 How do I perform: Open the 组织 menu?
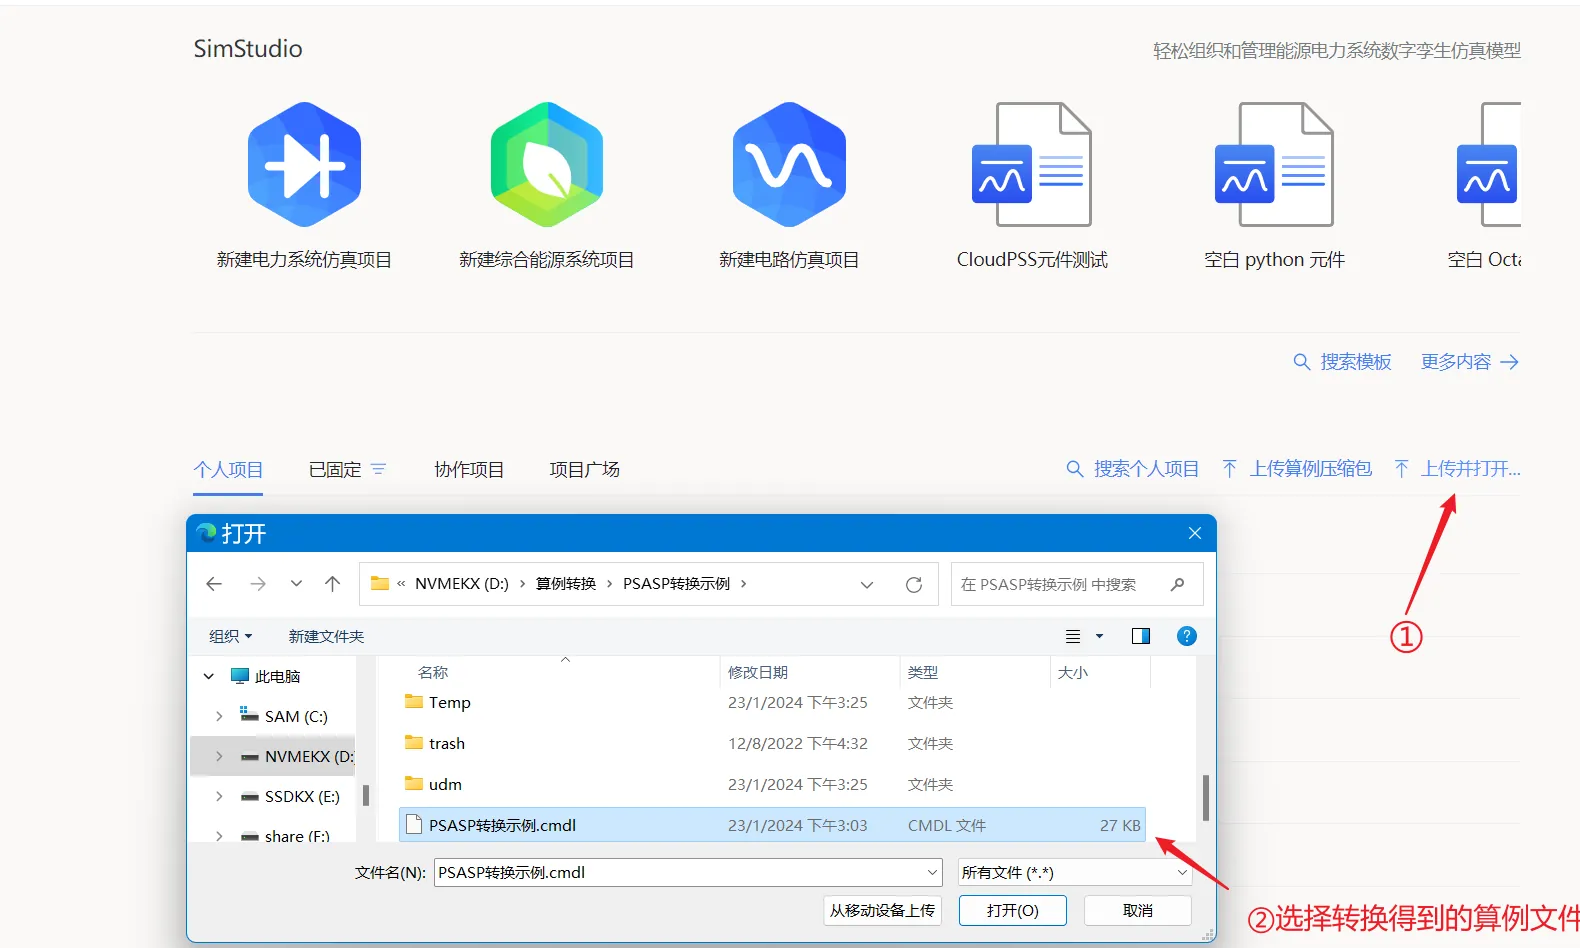tap(231, 637)
